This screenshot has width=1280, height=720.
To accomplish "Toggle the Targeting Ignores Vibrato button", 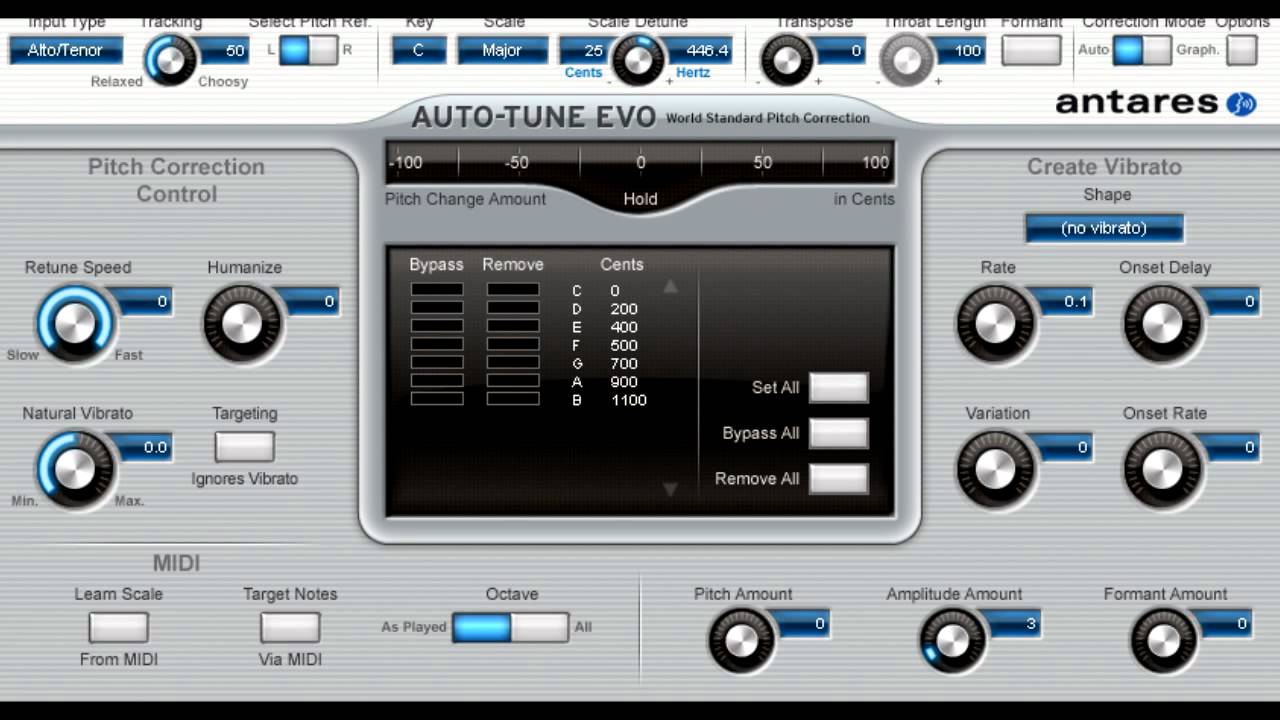I will 245,446.
